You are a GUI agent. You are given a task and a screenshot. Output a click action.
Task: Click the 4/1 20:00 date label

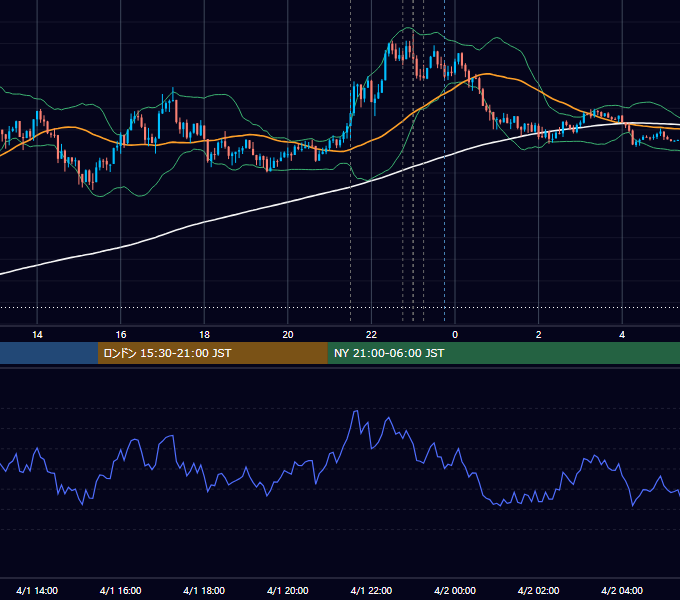tap(288, 590)
